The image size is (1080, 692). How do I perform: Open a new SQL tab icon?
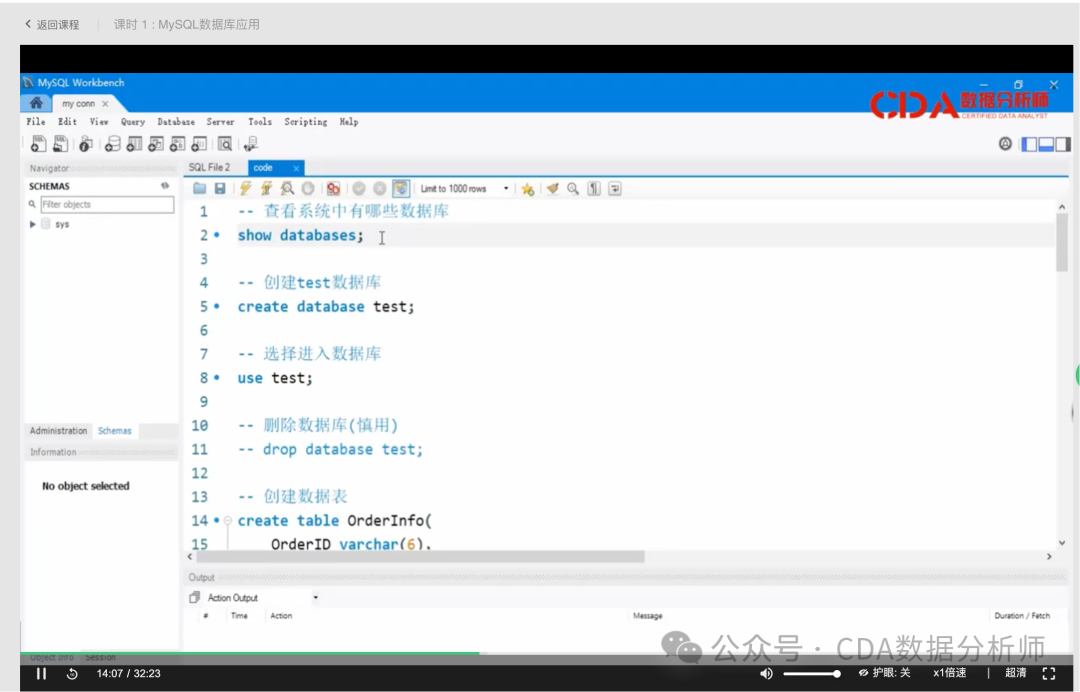pos(39,143)
